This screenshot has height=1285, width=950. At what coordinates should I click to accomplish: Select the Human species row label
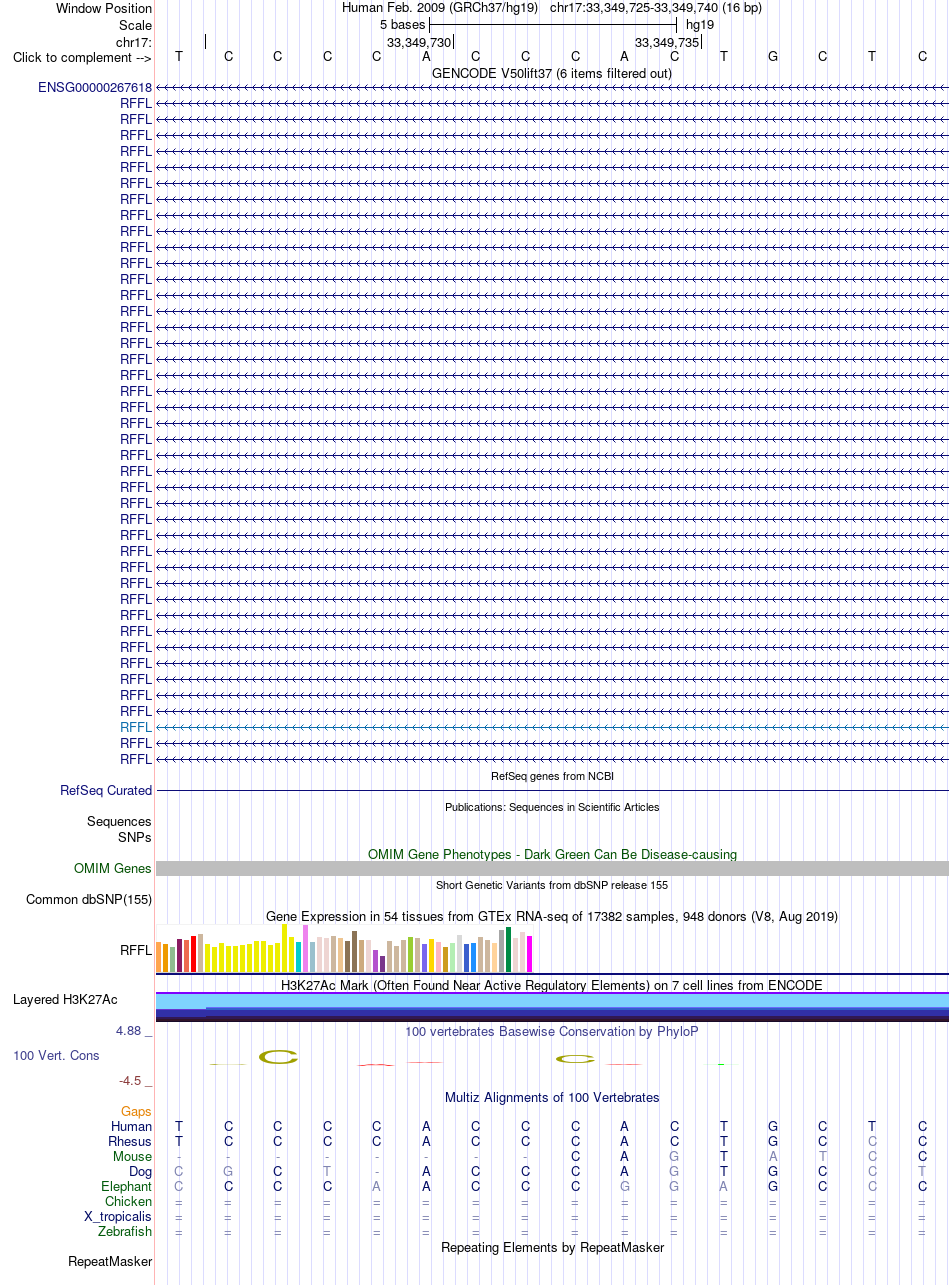click(132, 1126)
